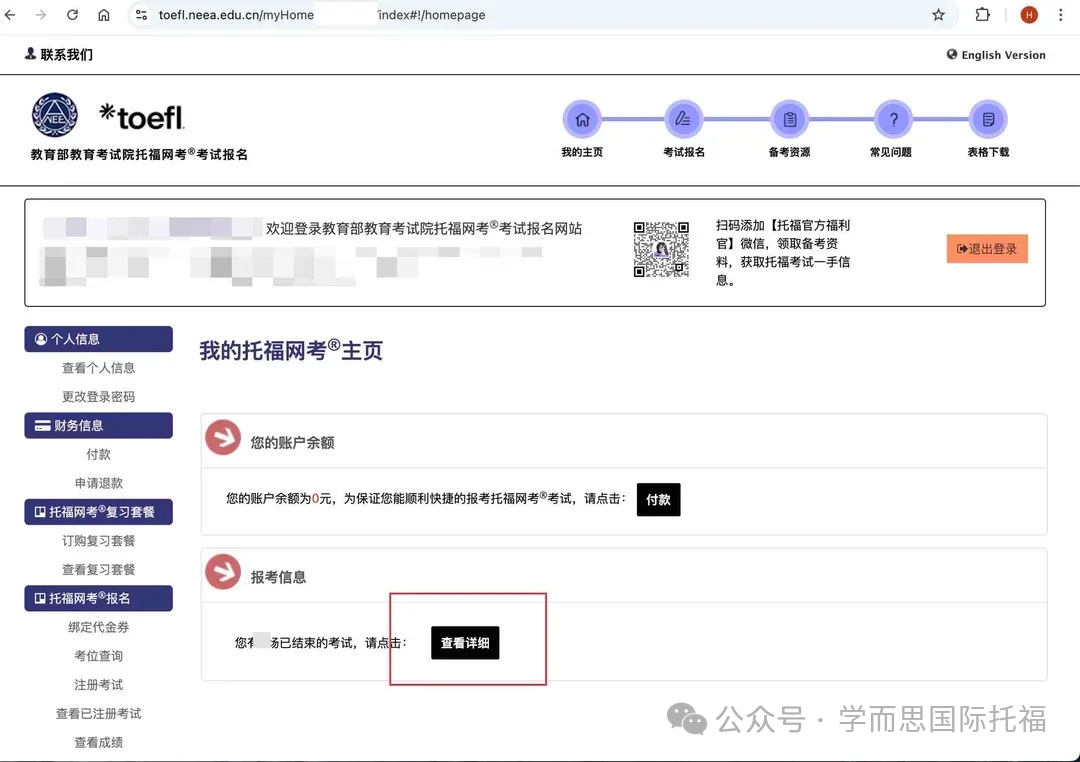The width and height of the screenshot is (1080, 762).
Task: Click the browser home button
Action: (x=104, y=15)
